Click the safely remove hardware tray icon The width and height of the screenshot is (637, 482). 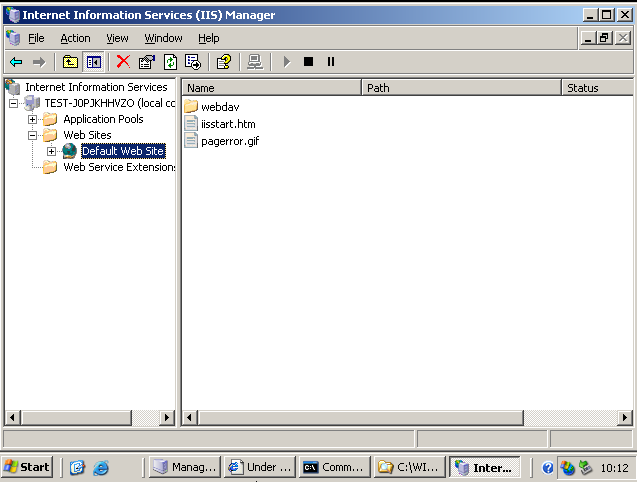click(585, 468)
